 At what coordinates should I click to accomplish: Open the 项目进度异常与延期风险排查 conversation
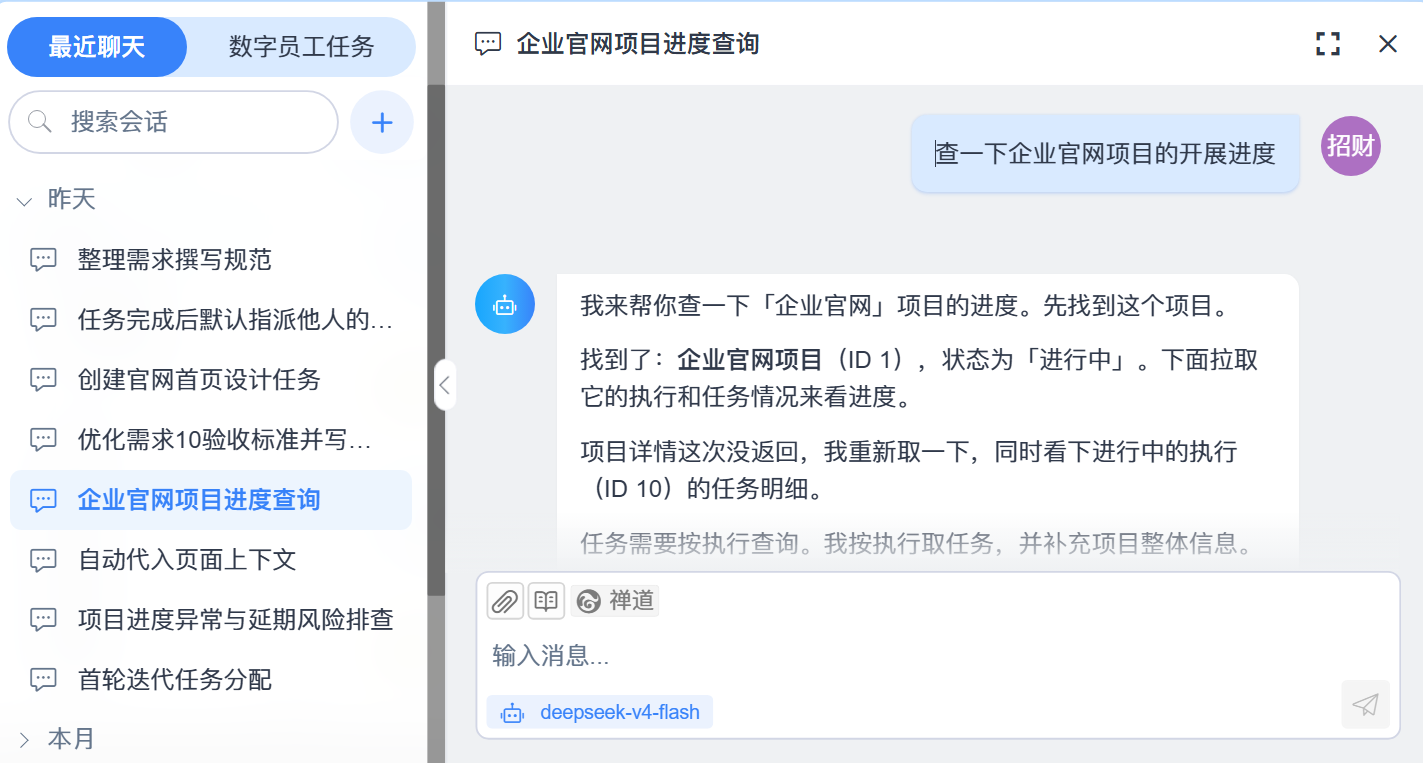pos(211,620)
